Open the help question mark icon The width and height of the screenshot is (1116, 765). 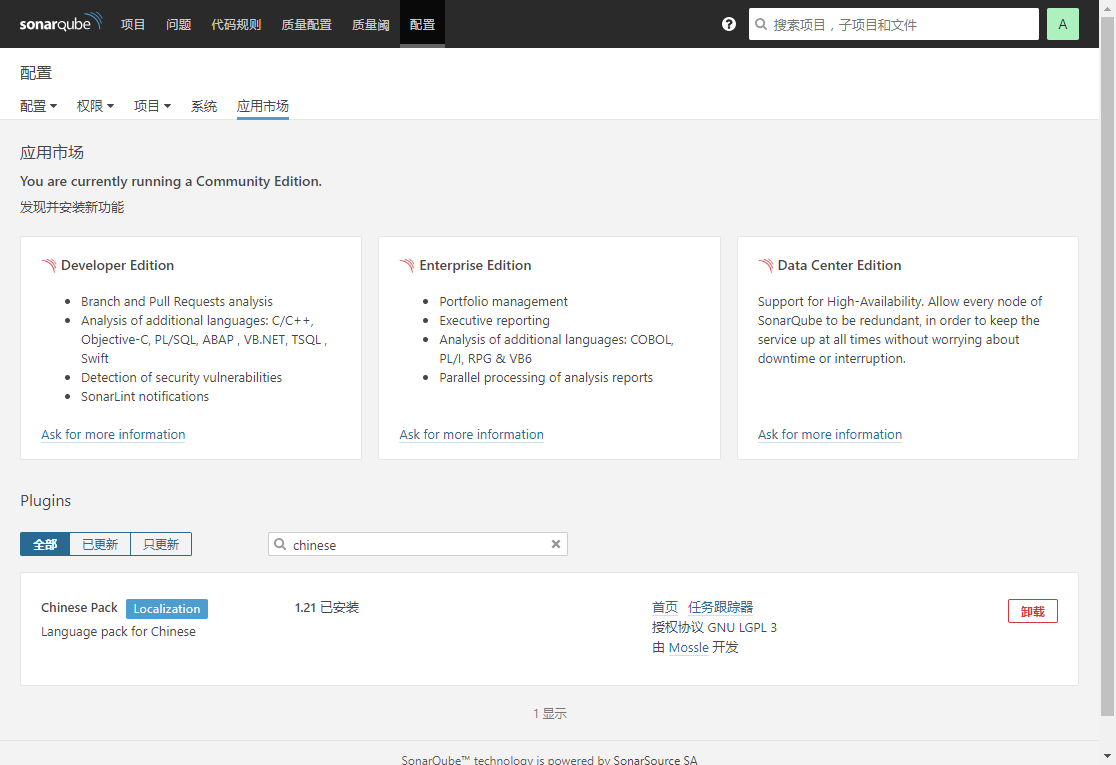pos(729,24)
